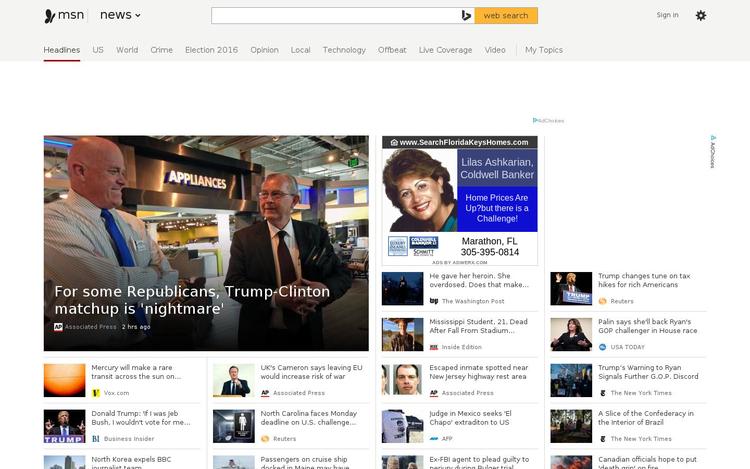Click the USA TODAY source icon
This screenshot has width=750, height=469.
pyautogui.click(x=603, y=347)
